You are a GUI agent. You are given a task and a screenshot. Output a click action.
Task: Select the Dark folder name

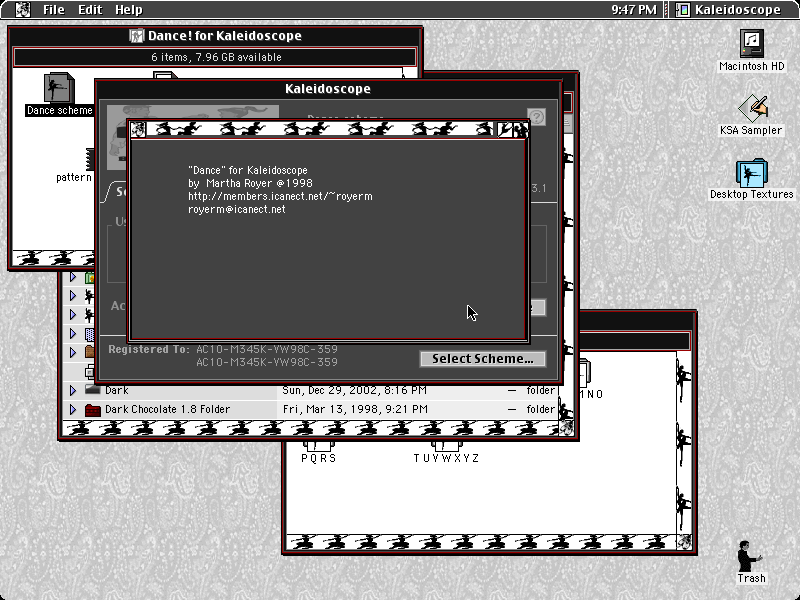(117, 390)
